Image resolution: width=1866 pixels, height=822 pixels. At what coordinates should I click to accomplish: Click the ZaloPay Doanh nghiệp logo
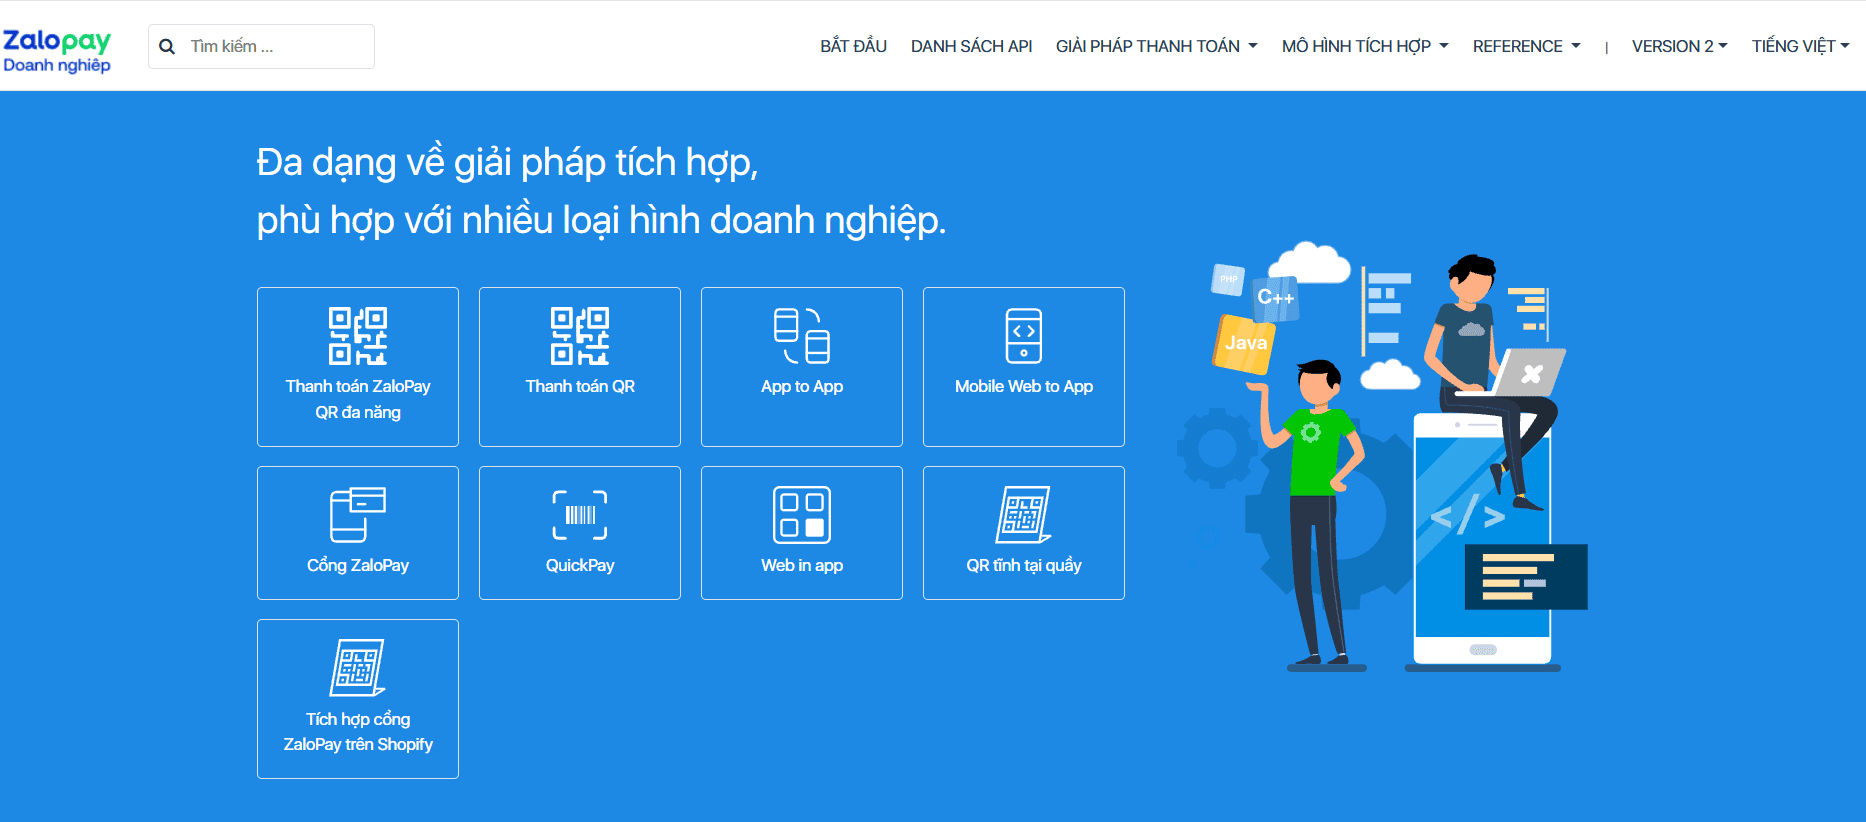tap(57, 50)
